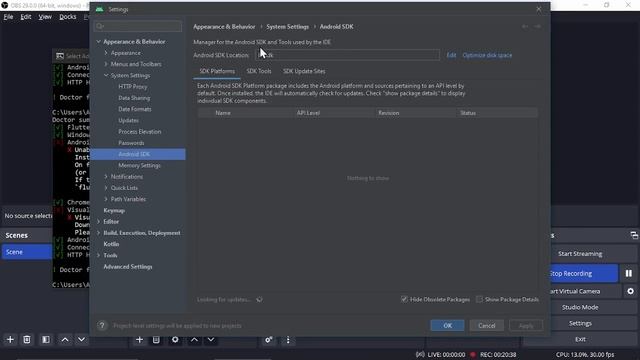Expand Quick Lists tree node

(106, 188)
